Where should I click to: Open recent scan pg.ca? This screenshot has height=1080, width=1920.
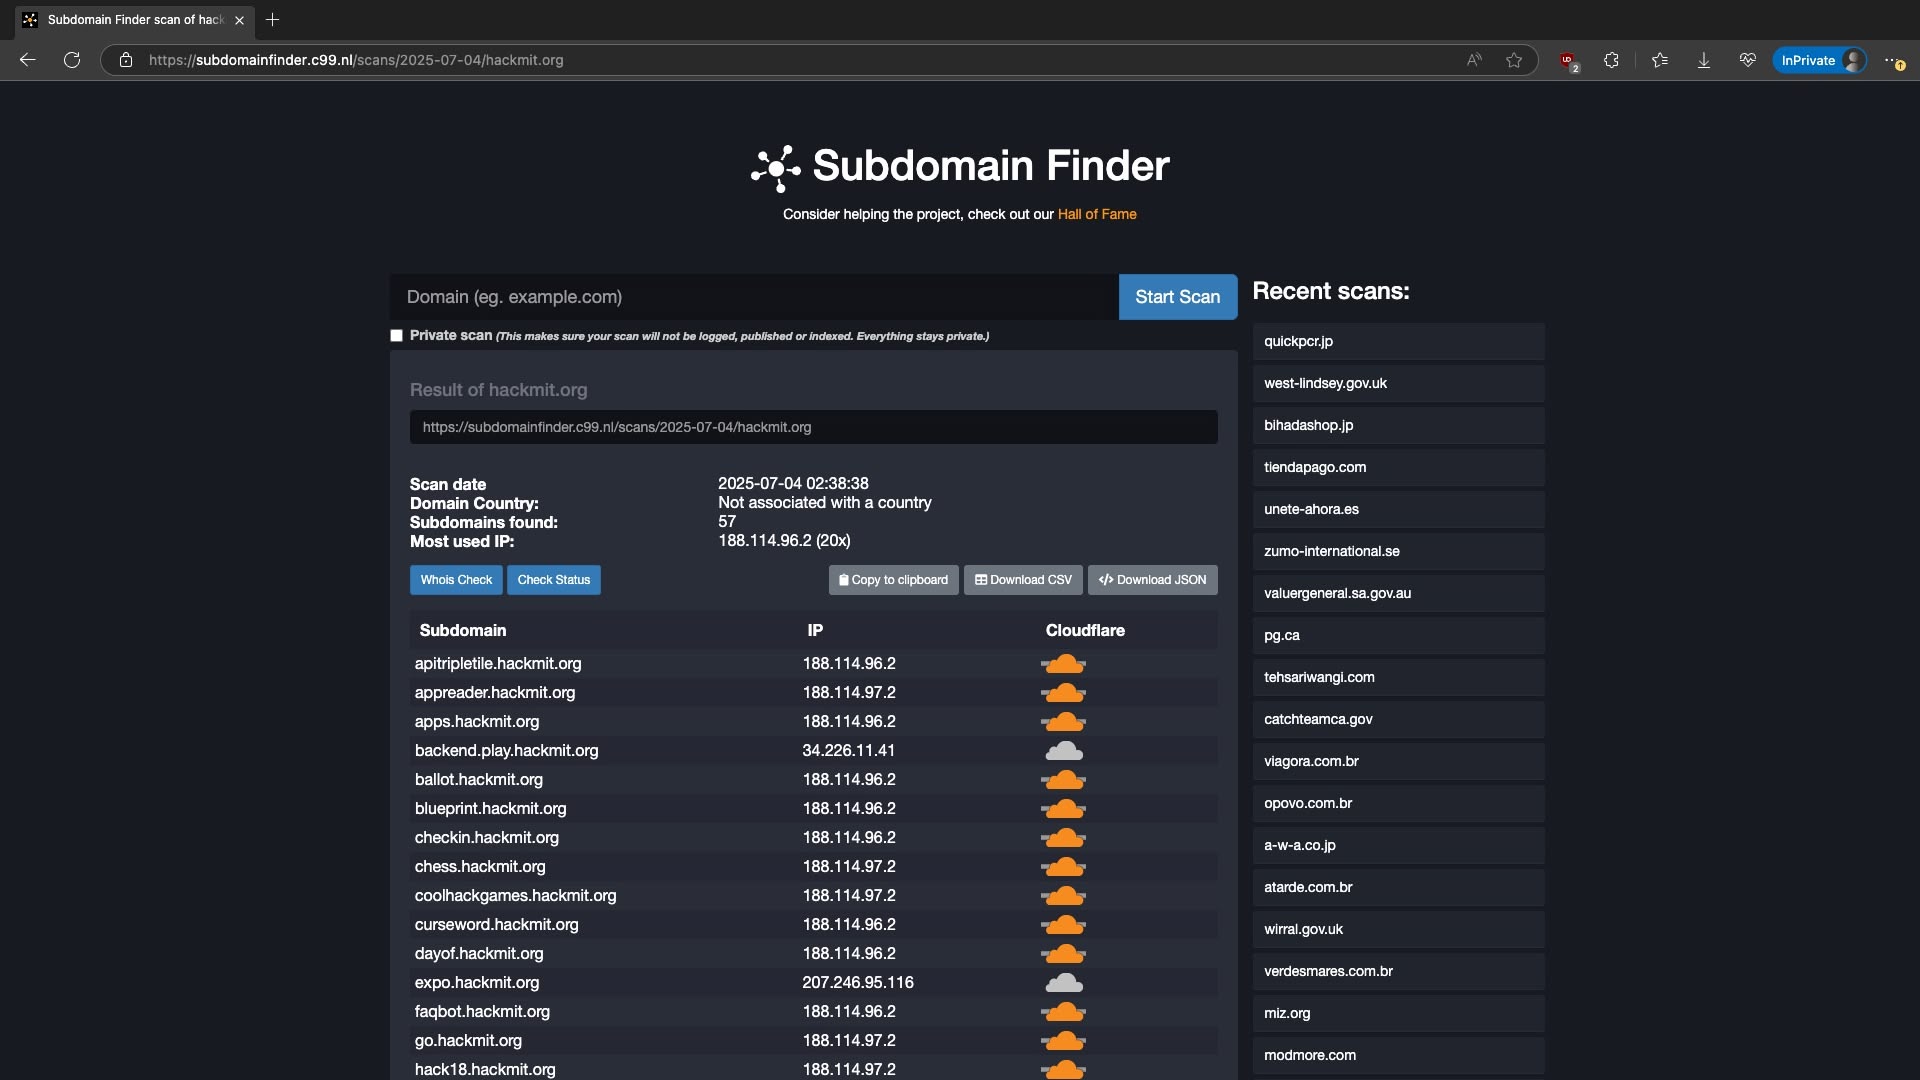(1398, 635)
